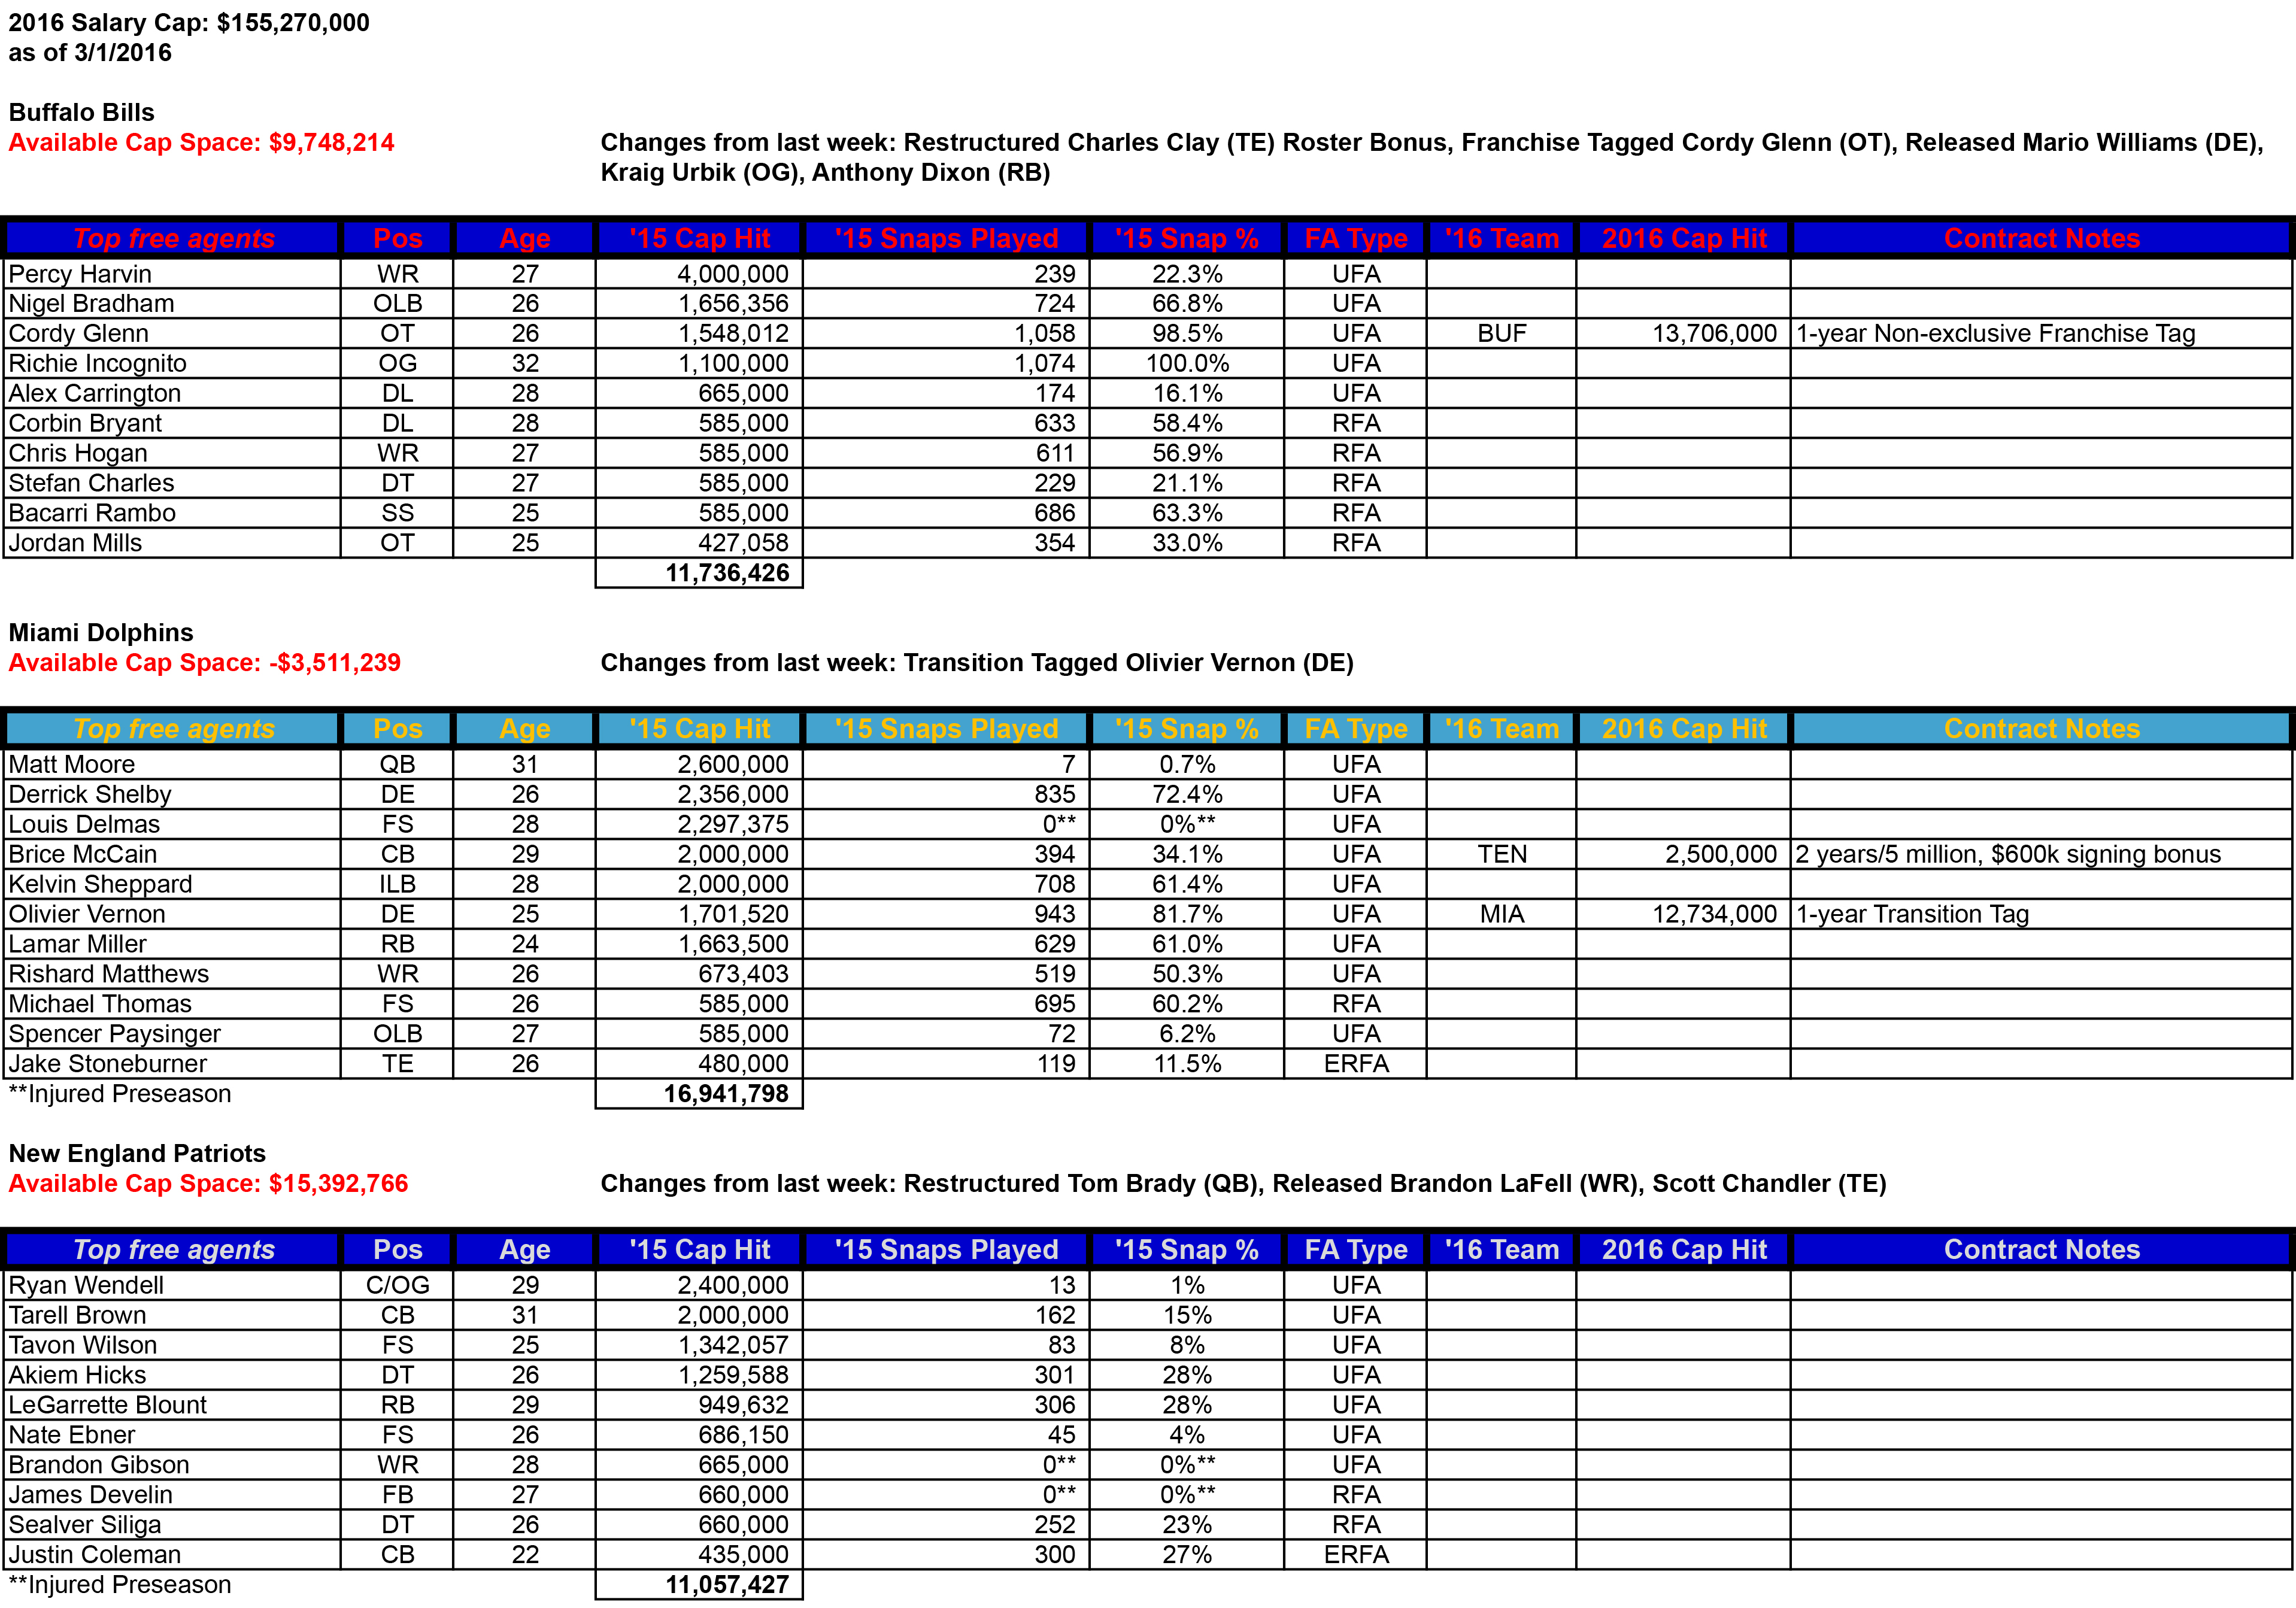Select the Percy Harvin name cell
This screenshot has width=2296, height=1608.
point(172,274)
